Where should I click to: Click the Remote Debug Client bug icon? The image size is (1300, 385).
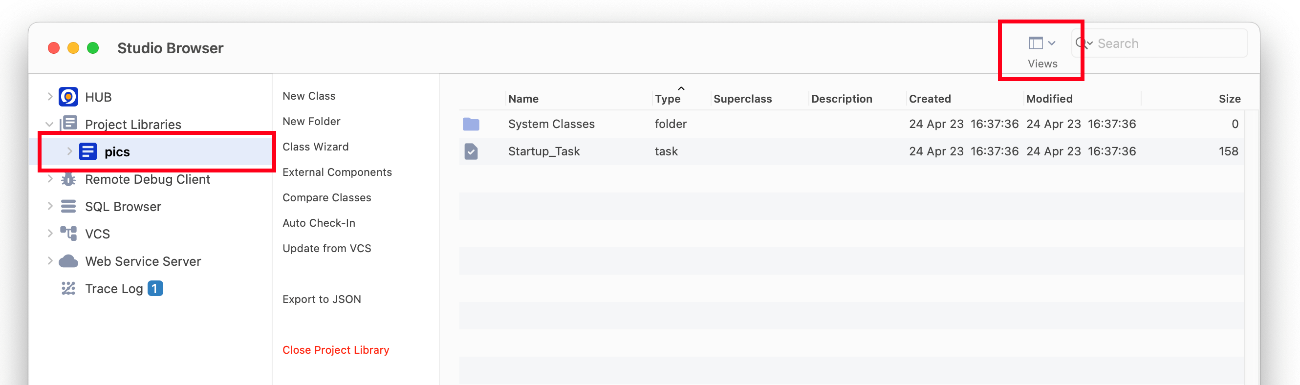68,179
